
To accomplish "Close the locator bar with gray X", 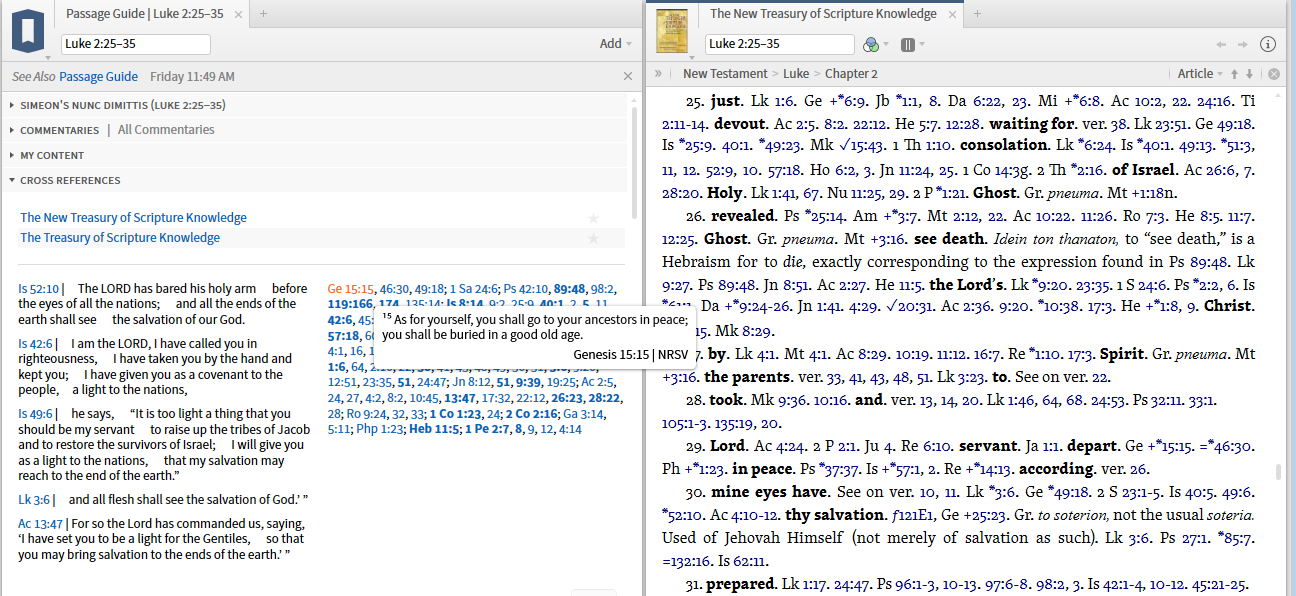I will [x=1274, y=74].
